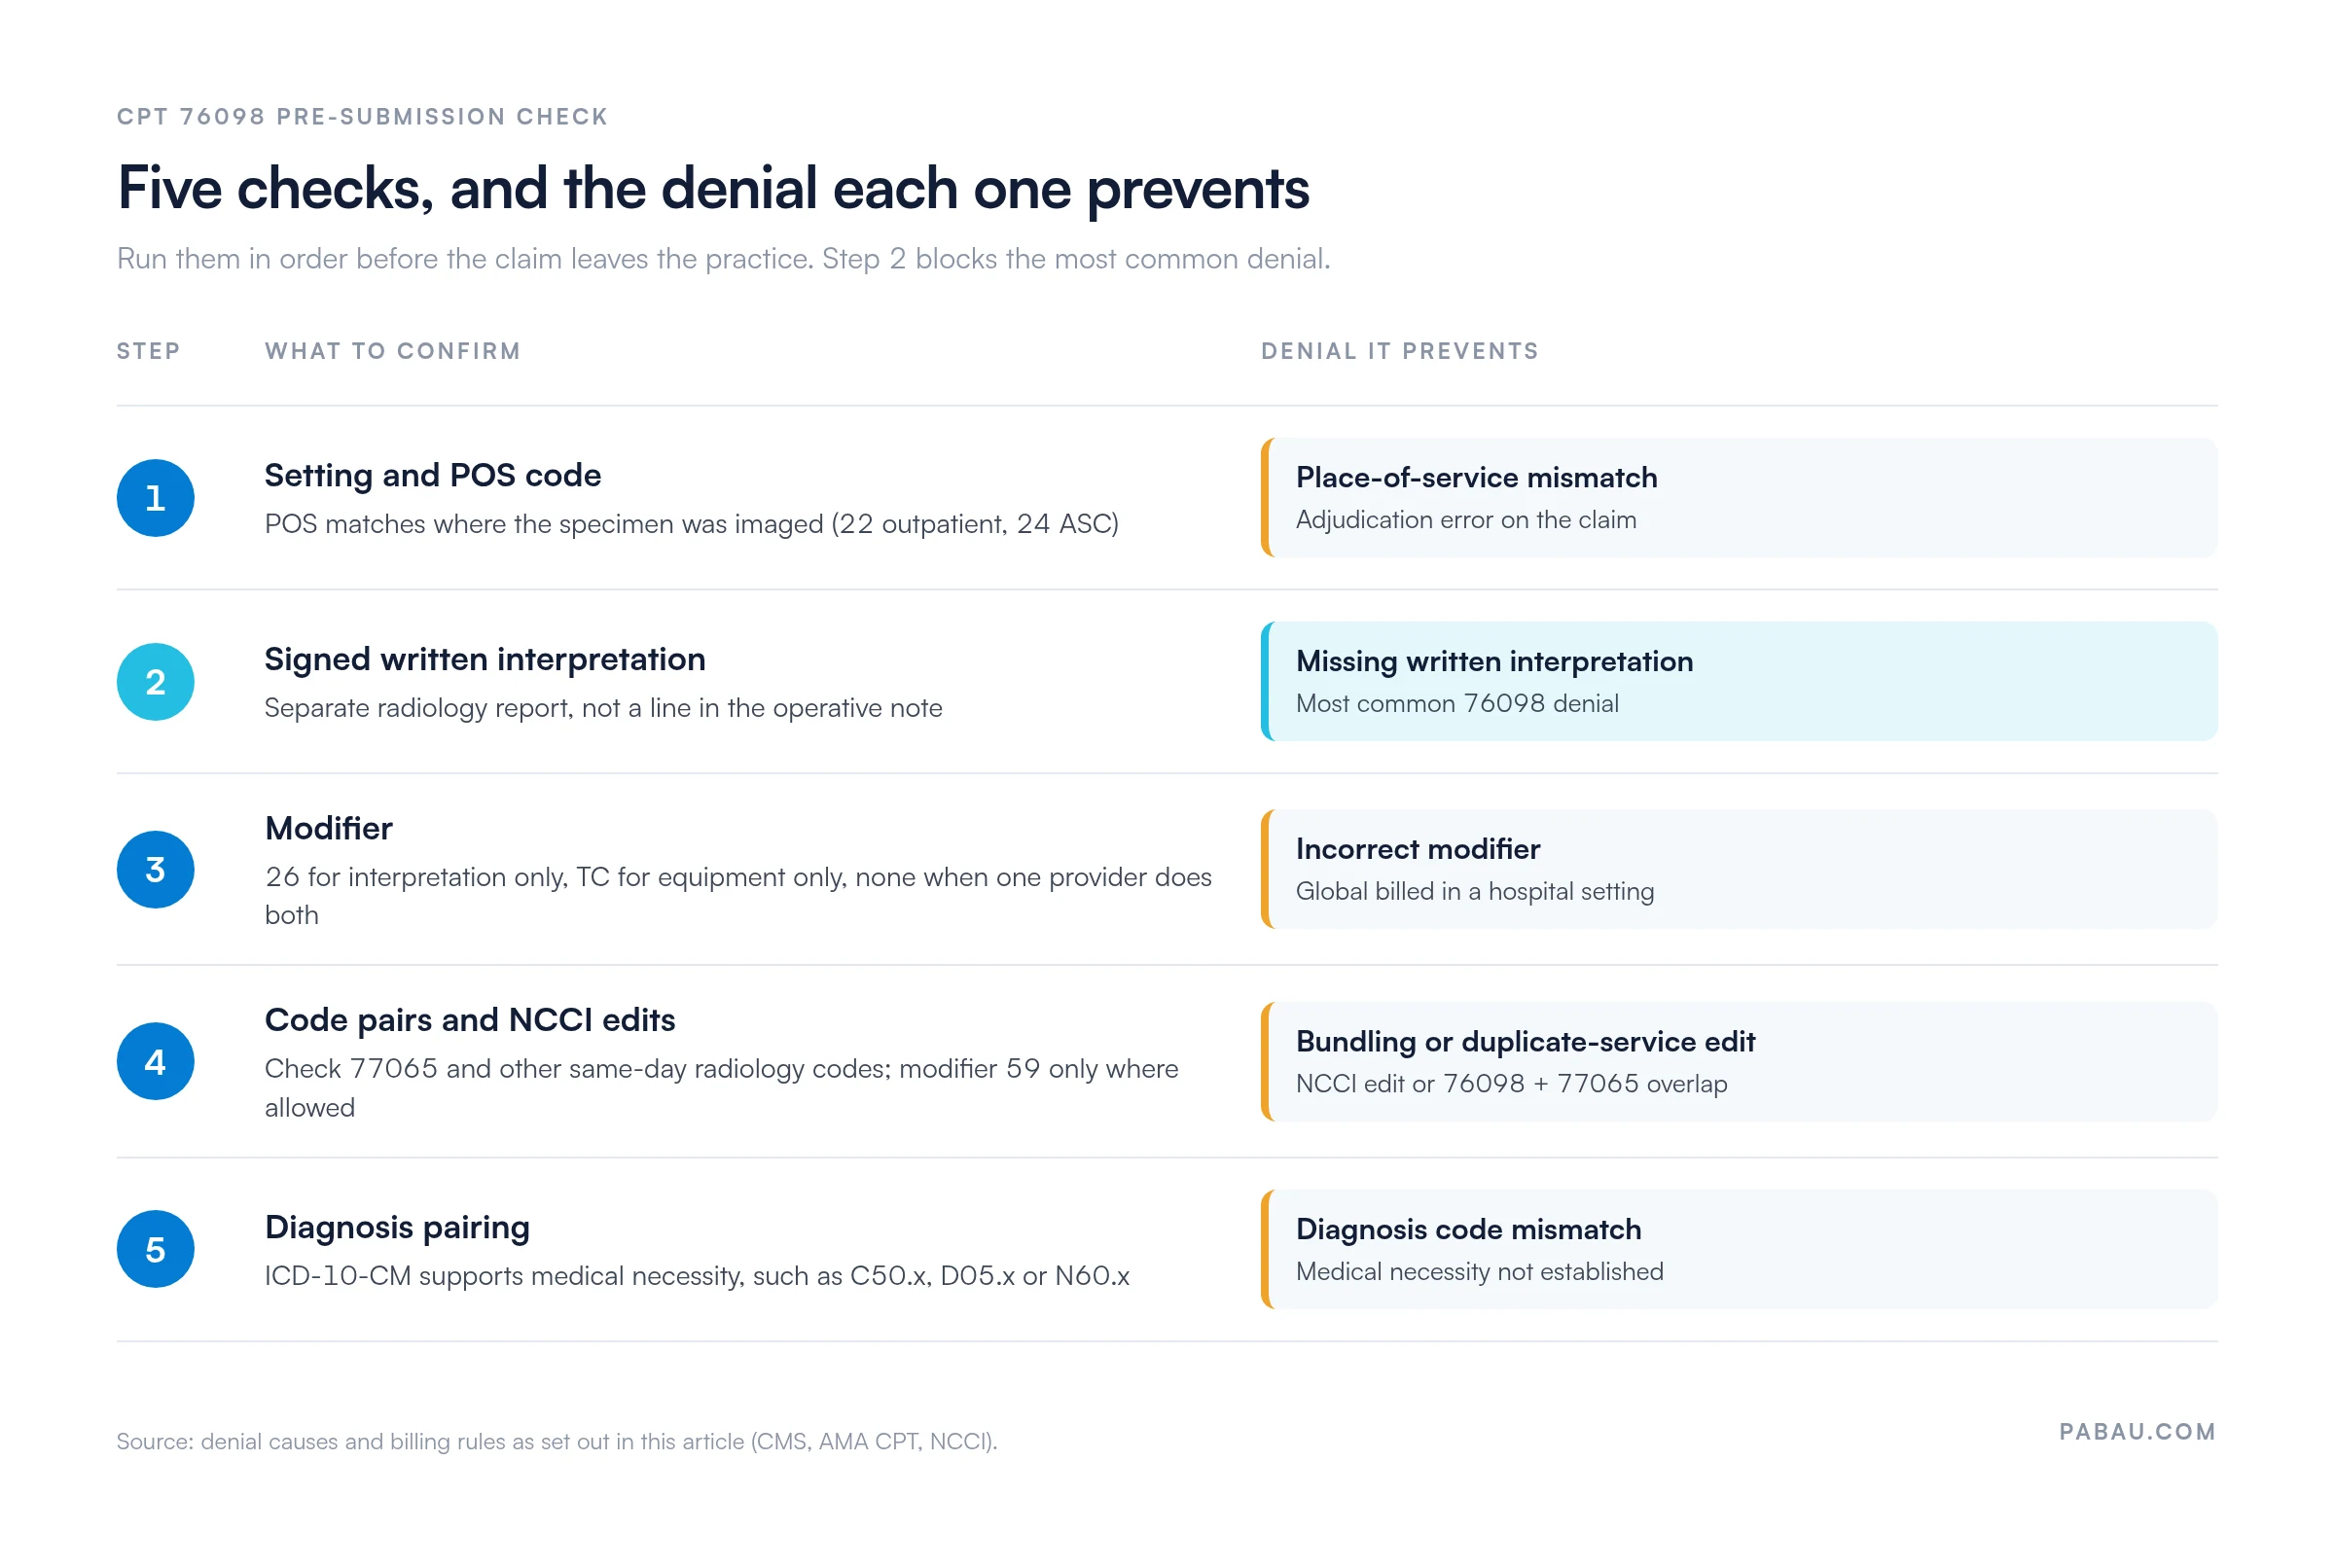Click Code pairs and NCCI edits heading
This screenshot has width=2335, height=1568.
tap(470, 1020)
